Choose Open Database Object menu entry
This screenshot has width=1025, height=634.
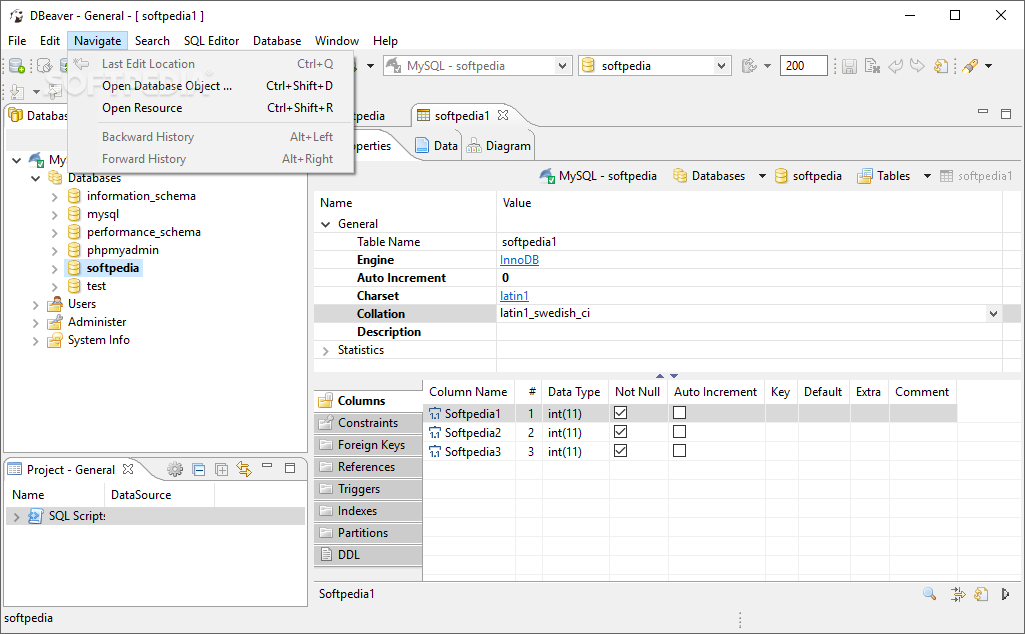(211, 86)
